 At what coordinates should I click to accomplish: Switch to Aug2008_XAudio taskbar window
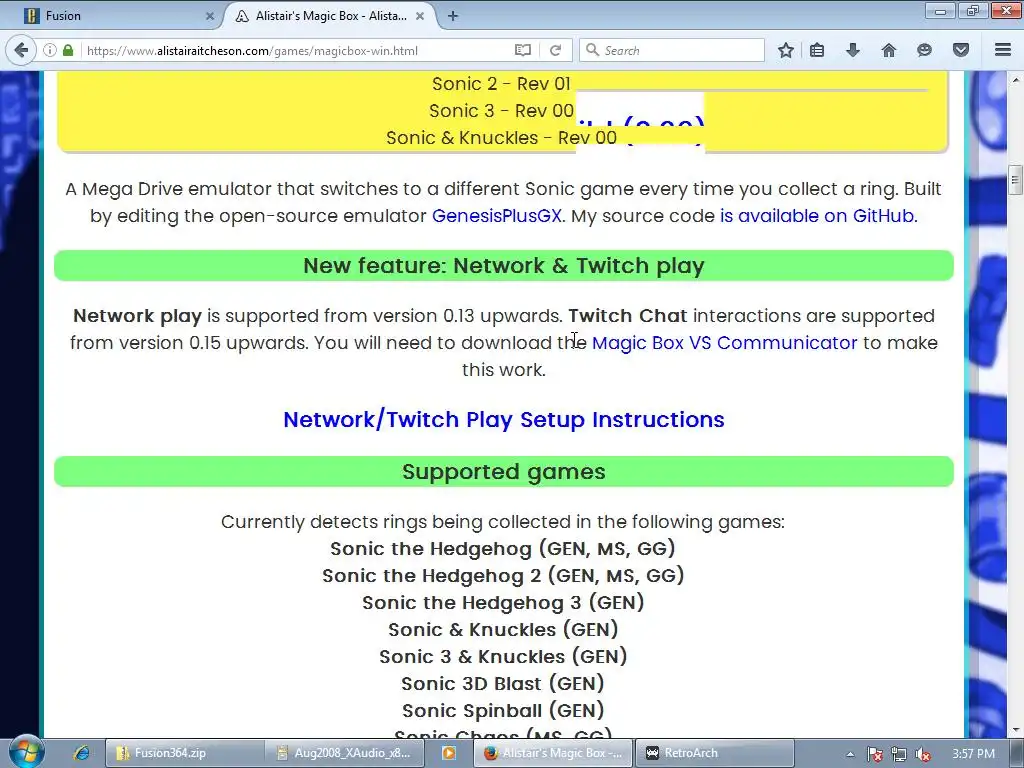tap(345, 753)
